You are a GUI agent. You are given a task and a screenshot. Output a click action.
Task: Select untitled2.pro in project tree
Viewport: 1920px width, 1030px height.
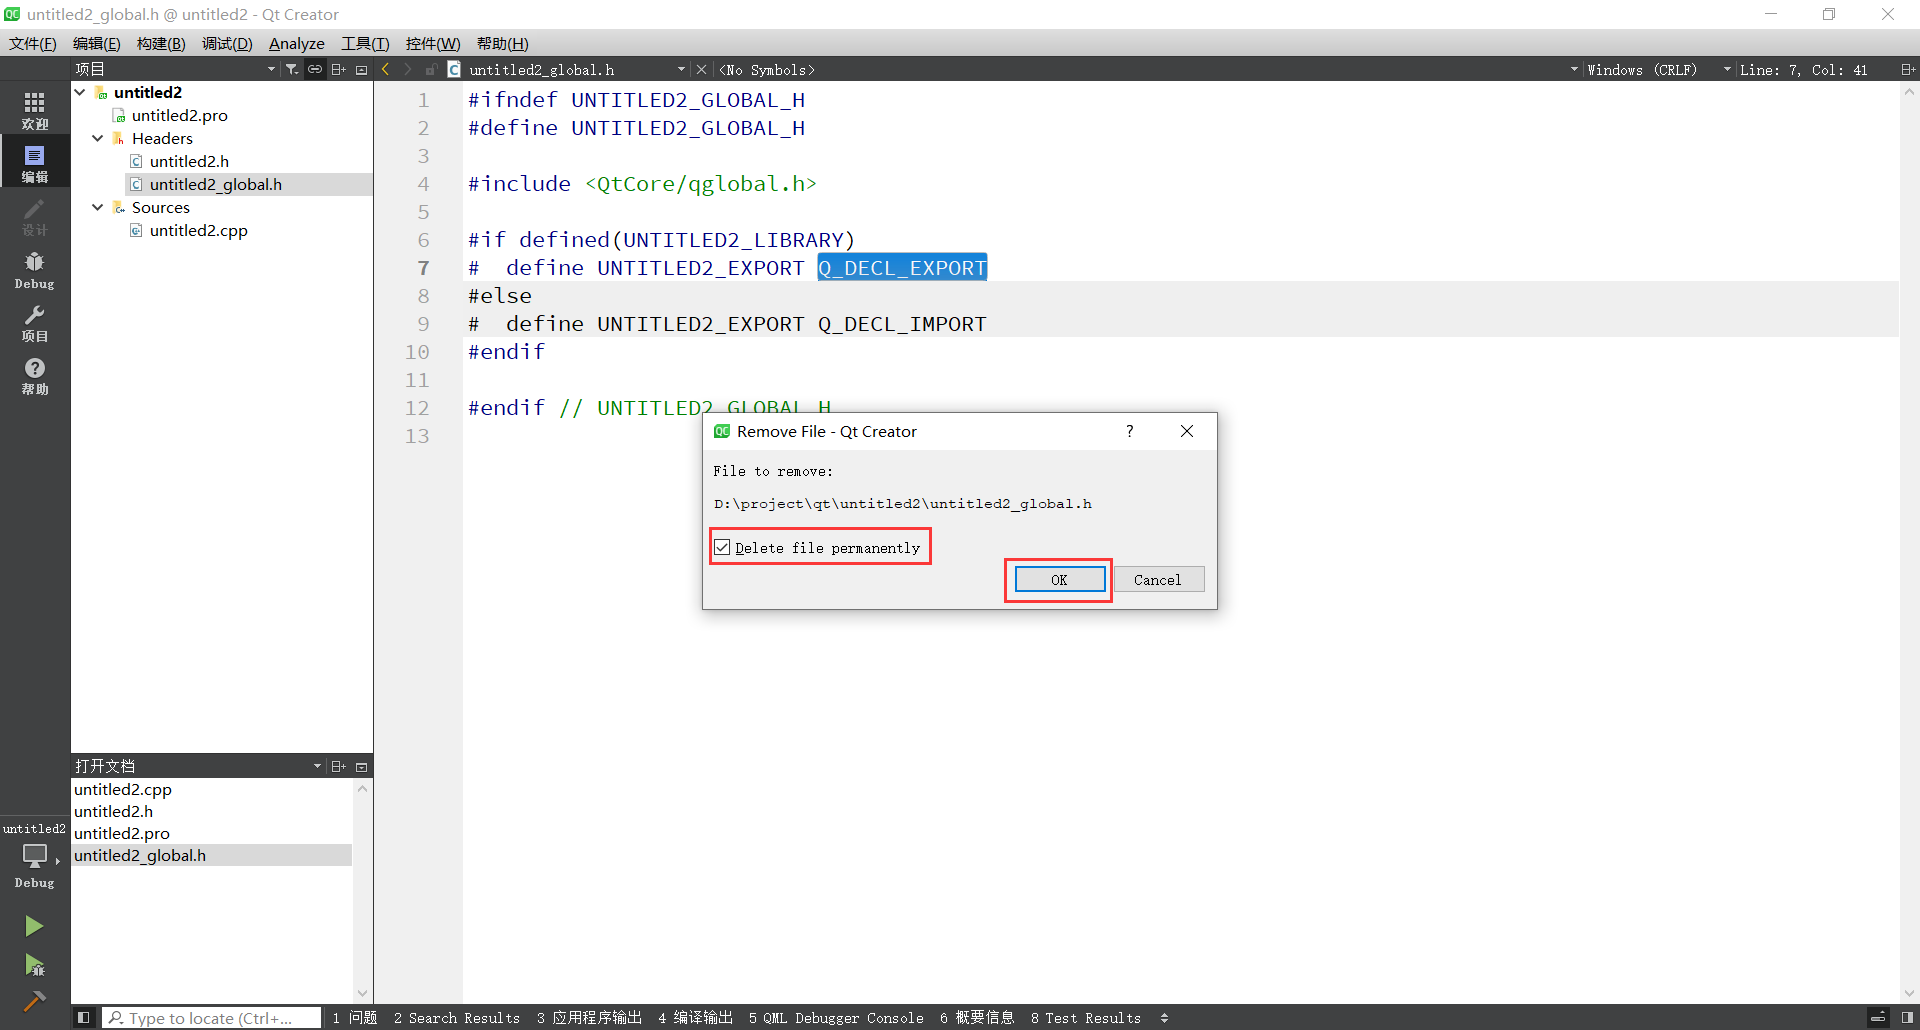click(180, 115)
